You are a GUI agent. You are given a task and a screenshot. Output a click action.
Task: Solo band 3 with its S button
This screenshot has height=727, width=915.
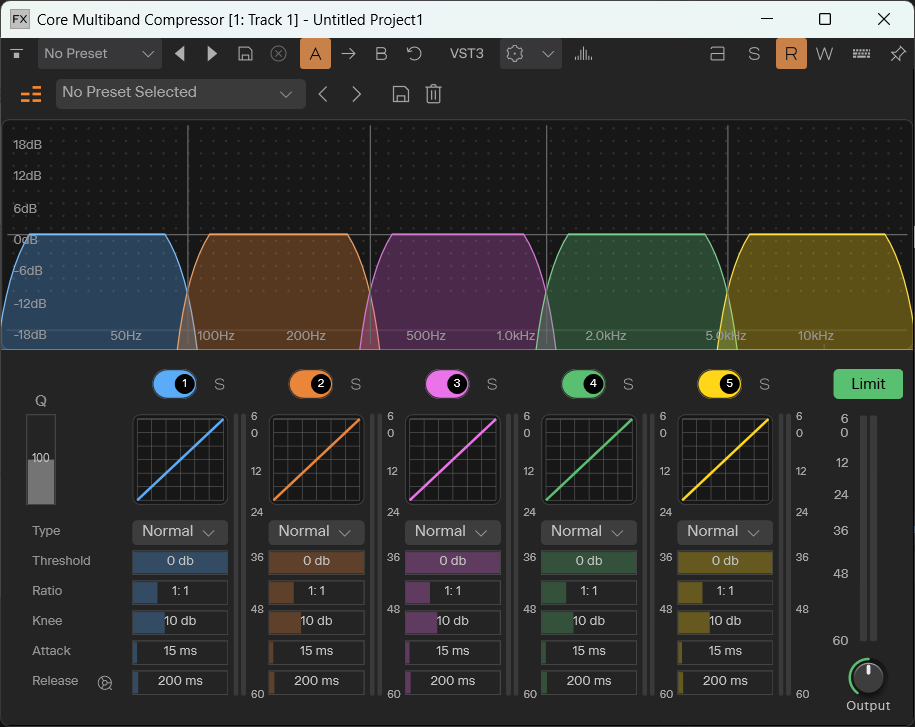point(492,384)
